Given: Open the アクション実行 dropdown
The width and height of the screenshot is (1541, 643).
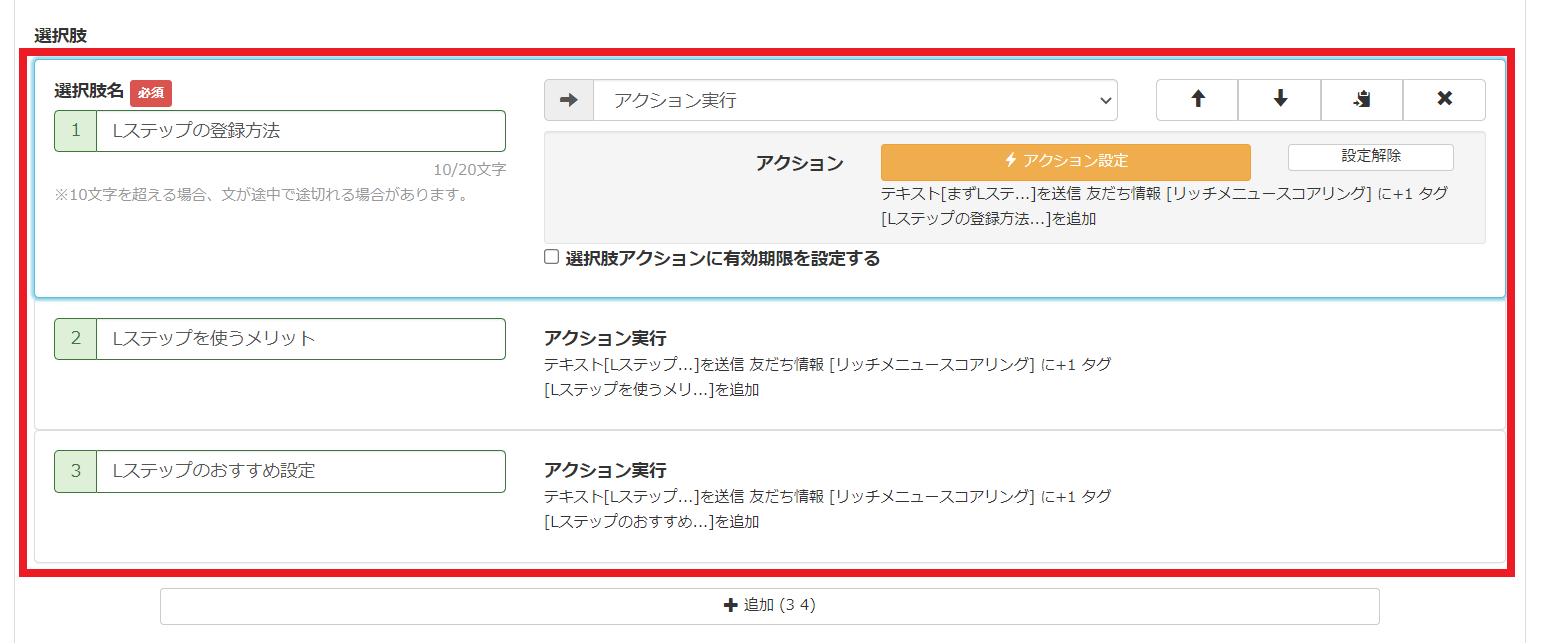Looking at the screenshot, I should click(x=855, y=100).
